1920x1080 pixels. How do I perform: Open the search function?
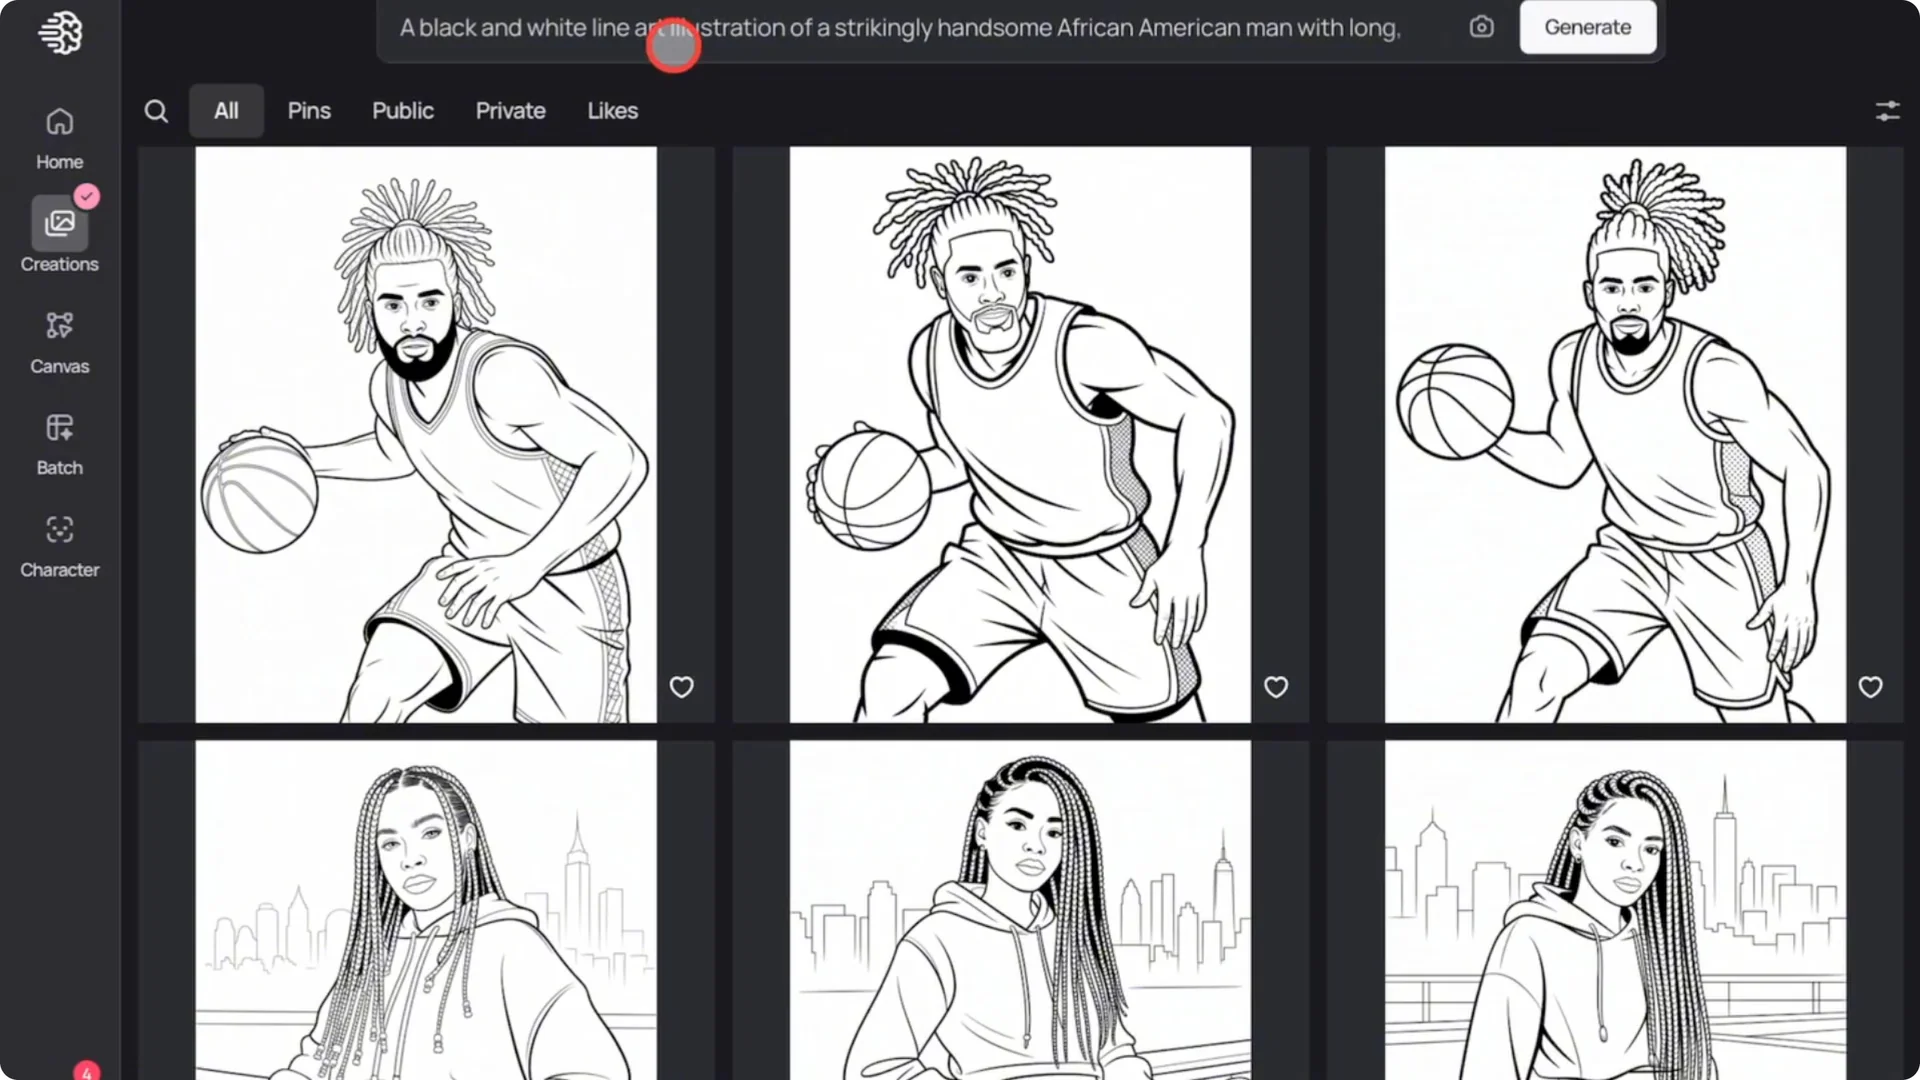pos(156,111)
